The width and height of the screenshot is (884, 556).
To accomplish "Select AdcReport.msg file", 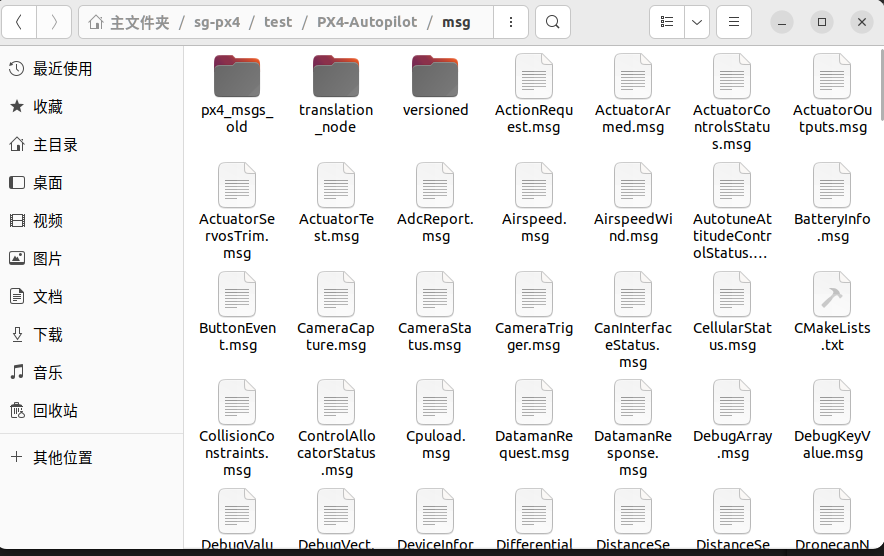I will click(435, 203).
